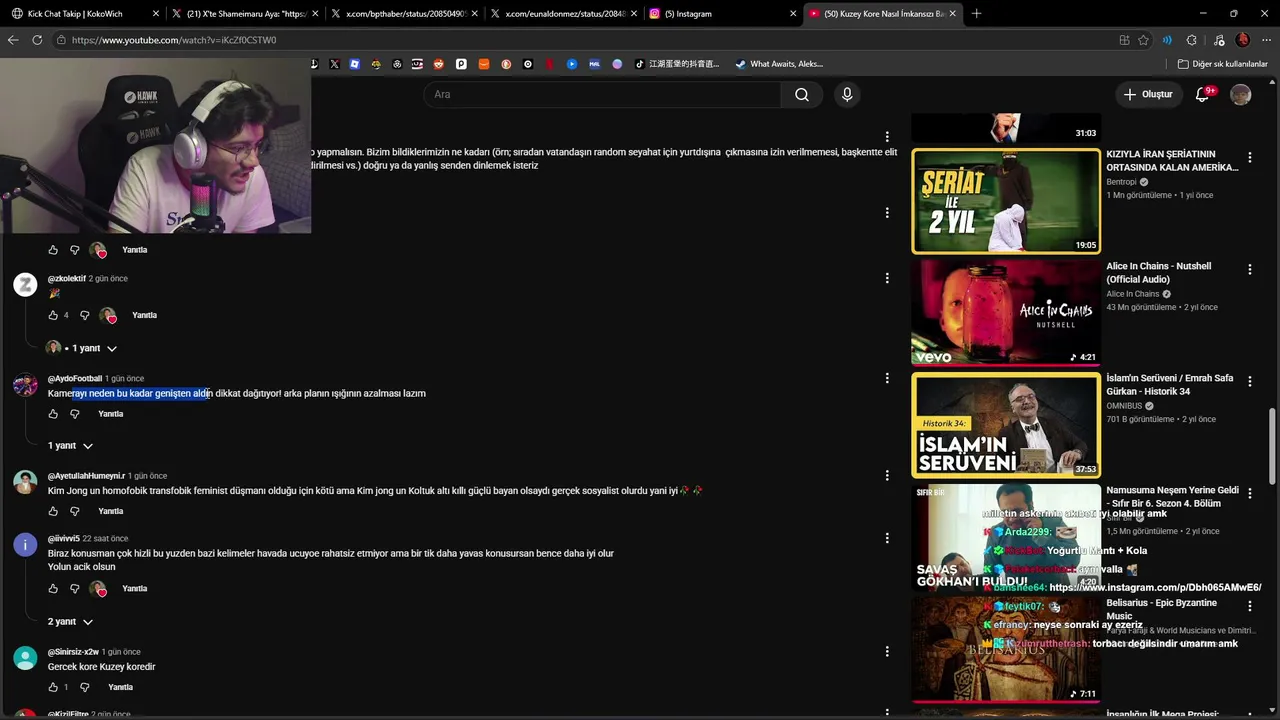This screenshot has width=1280, height=720.
Task: Open the @iivivvi5 profile avatar
Action: coord(25,545)
